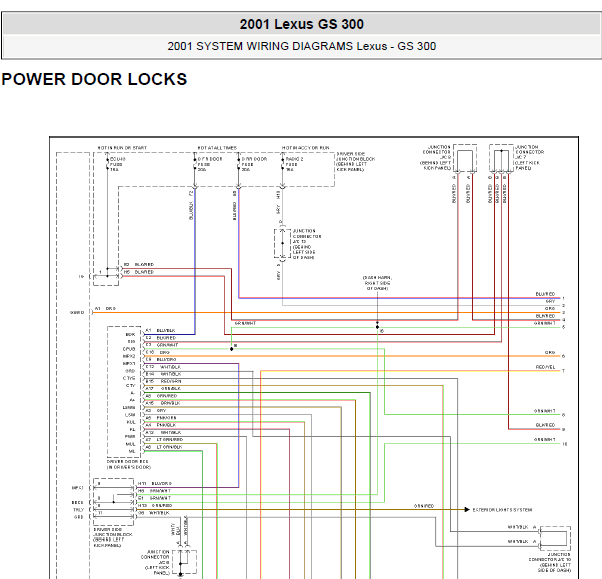Select the "PNK/GRN" wire label
The width and height of the screenshot is (602, 579).
coord(166,418)
